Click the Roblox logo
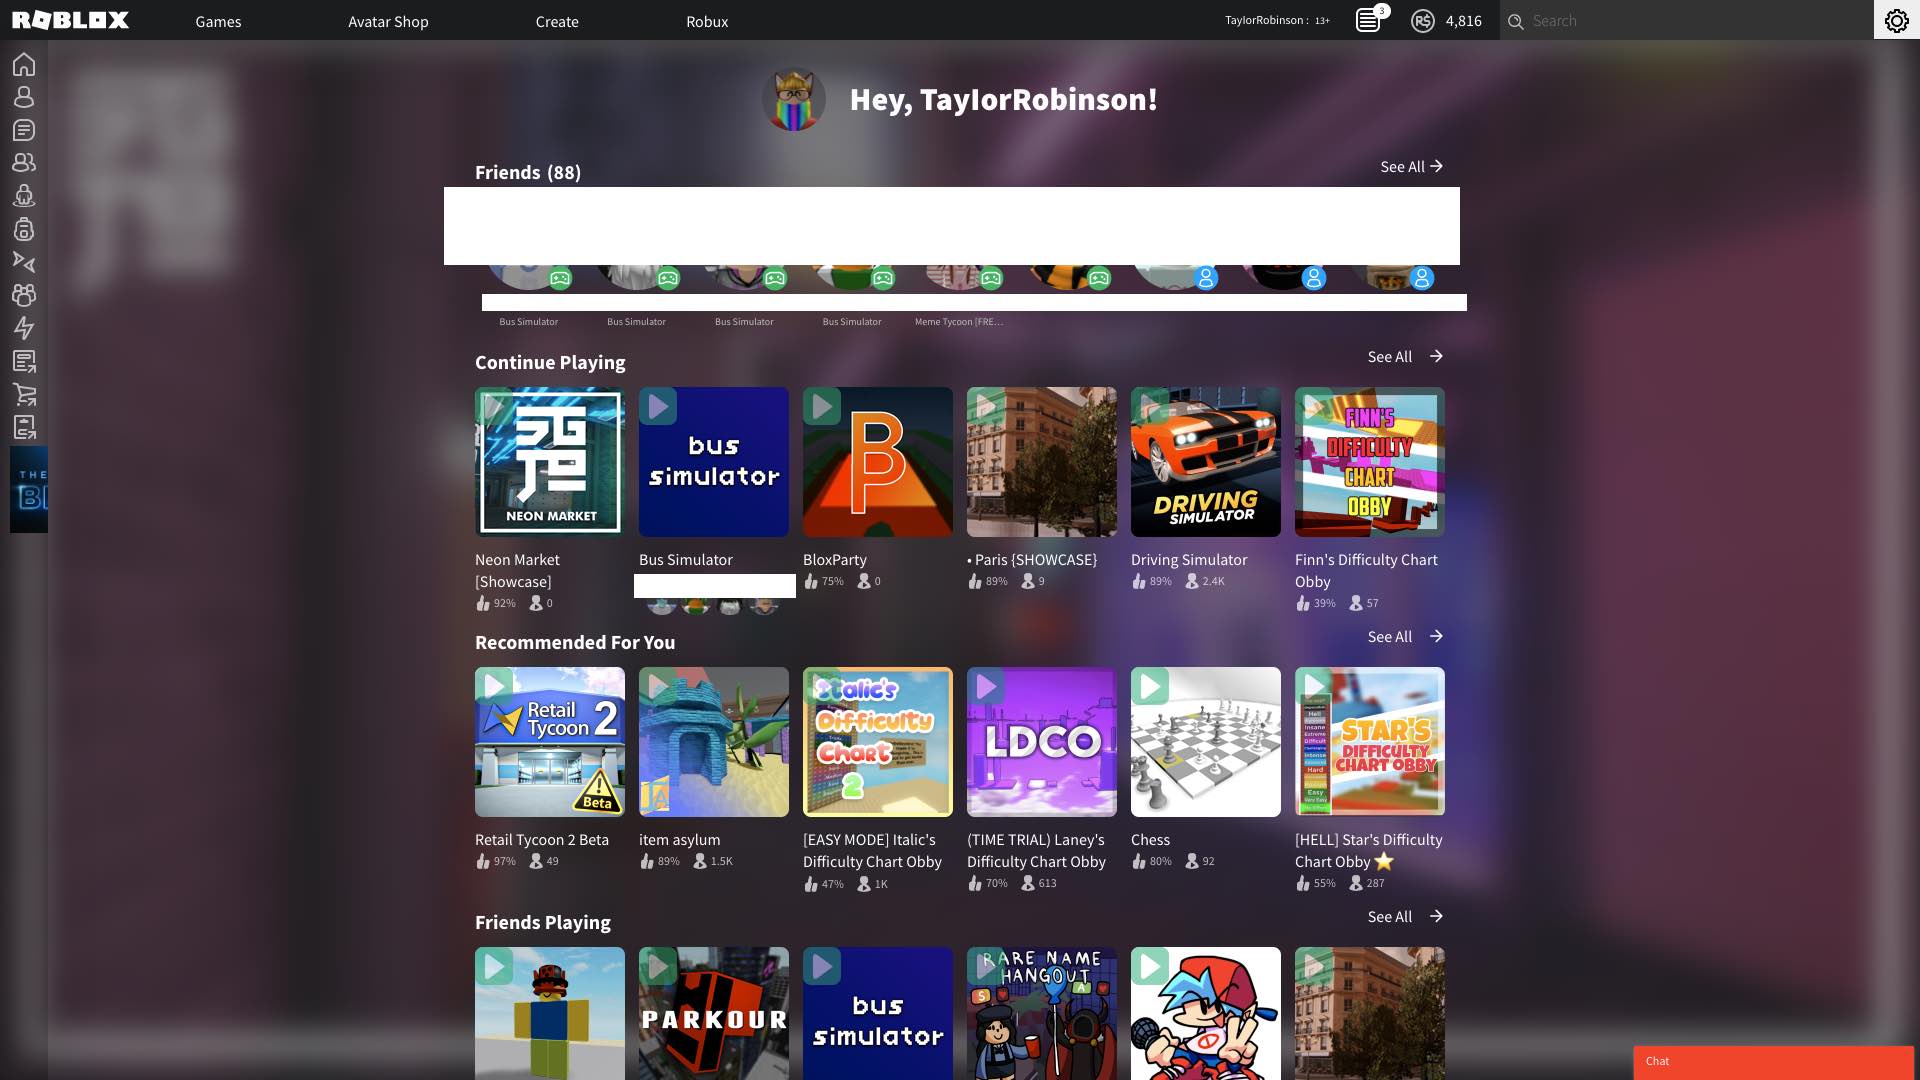1920x1080 pixels. click(70, 20)
